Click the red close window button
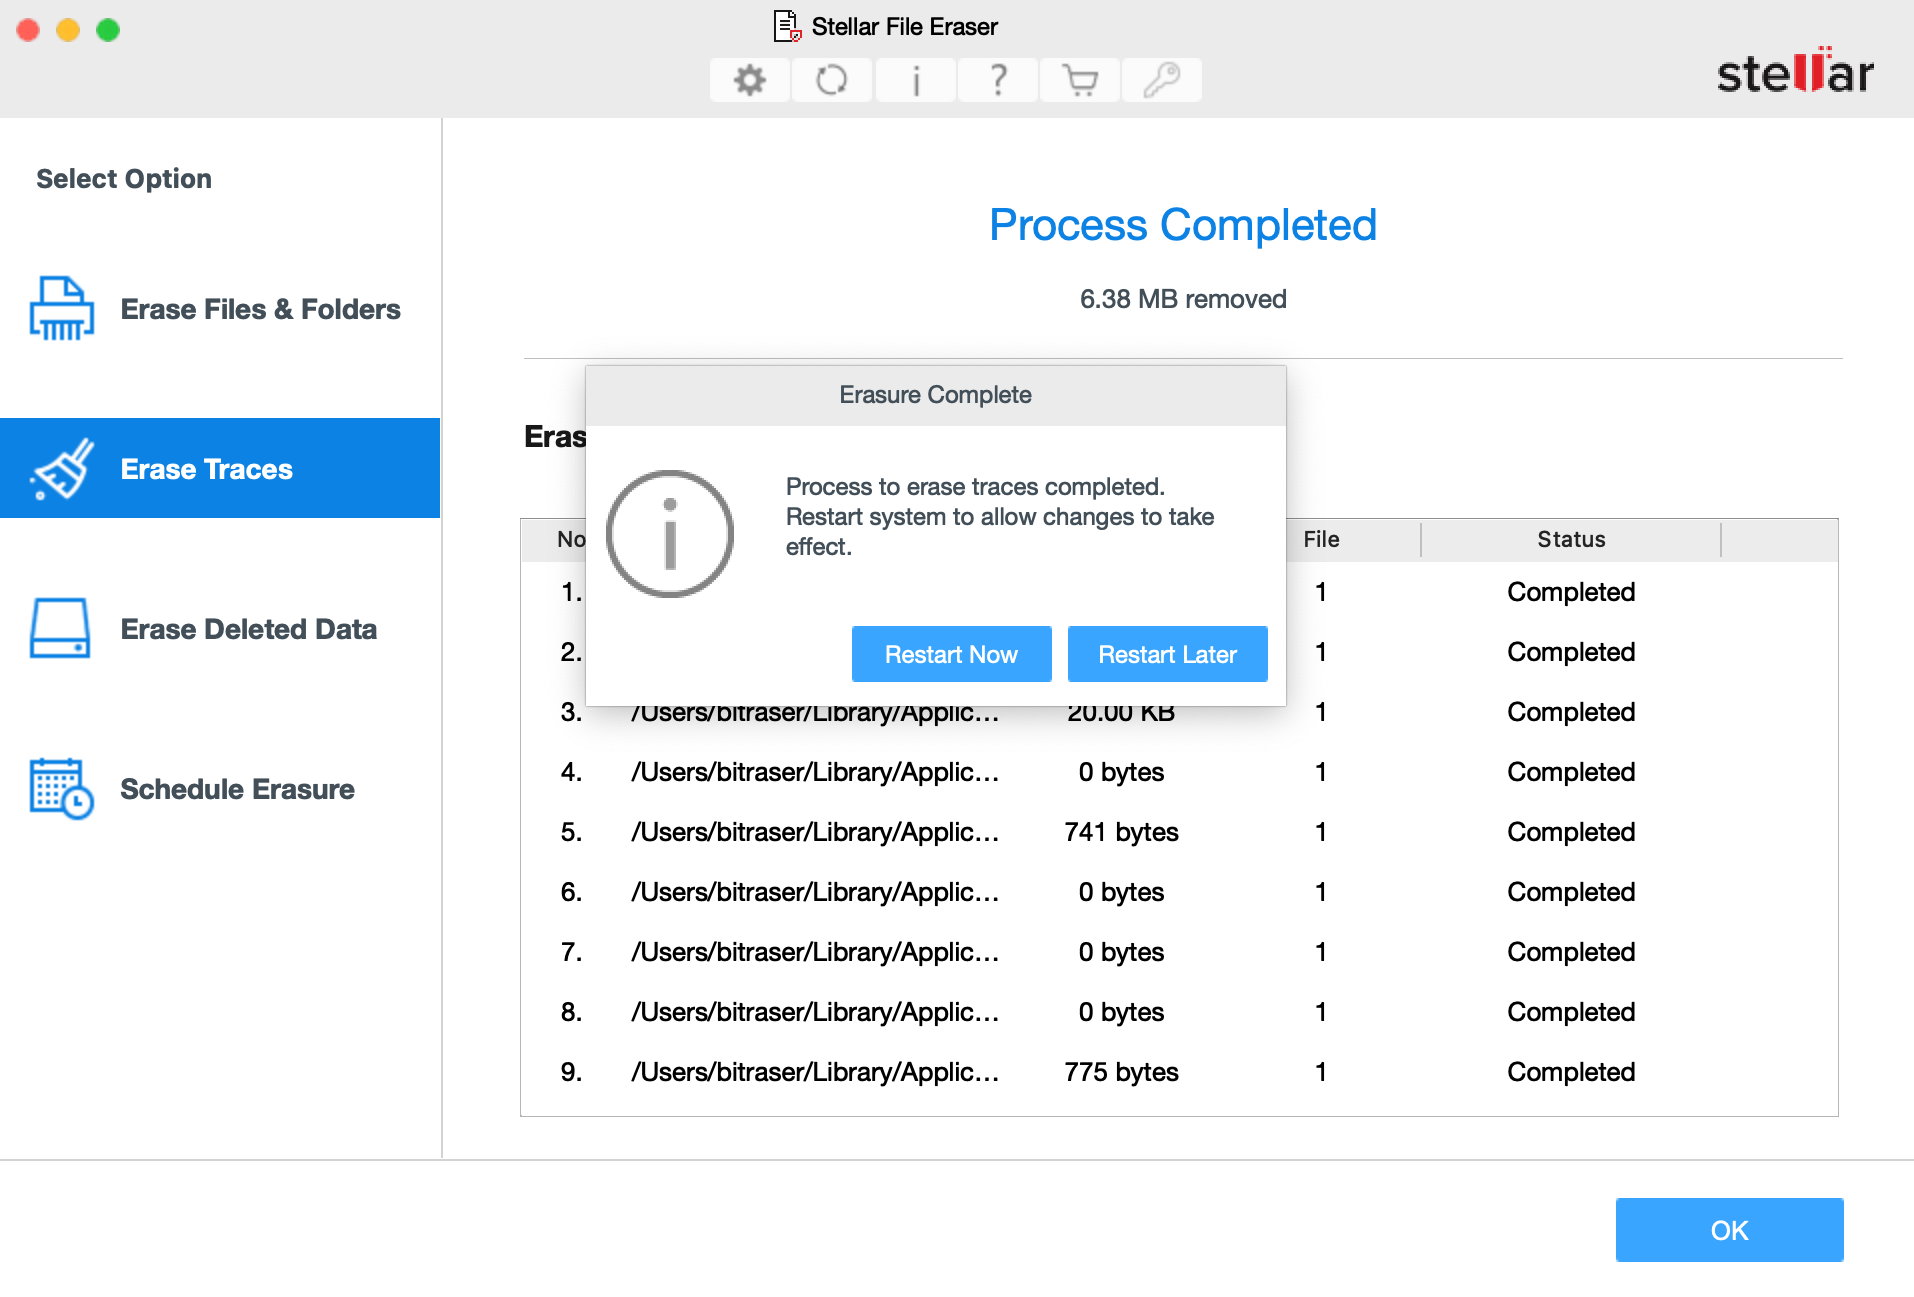Image resolution: width=1914 pixels, height=1297 pixels. 28,30
